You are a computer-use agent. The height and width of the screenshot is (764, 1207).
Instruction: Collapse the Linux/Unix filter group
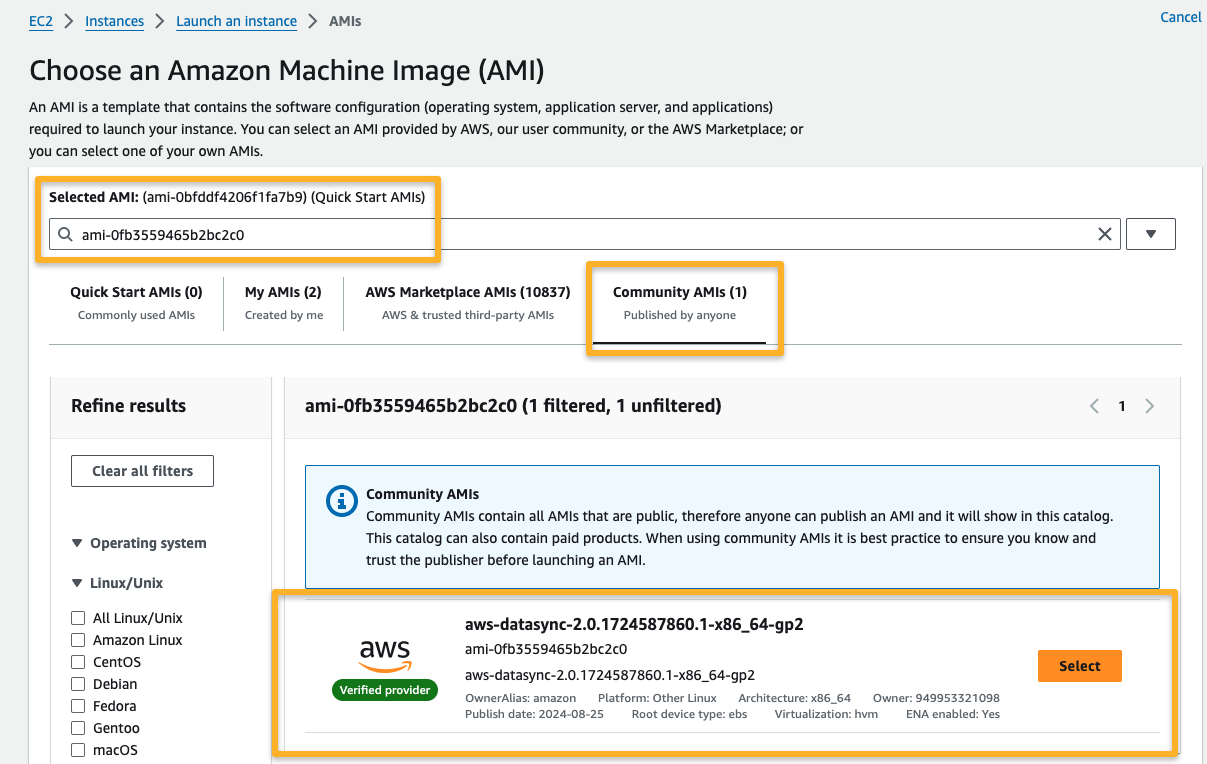[x=77, y=583]
